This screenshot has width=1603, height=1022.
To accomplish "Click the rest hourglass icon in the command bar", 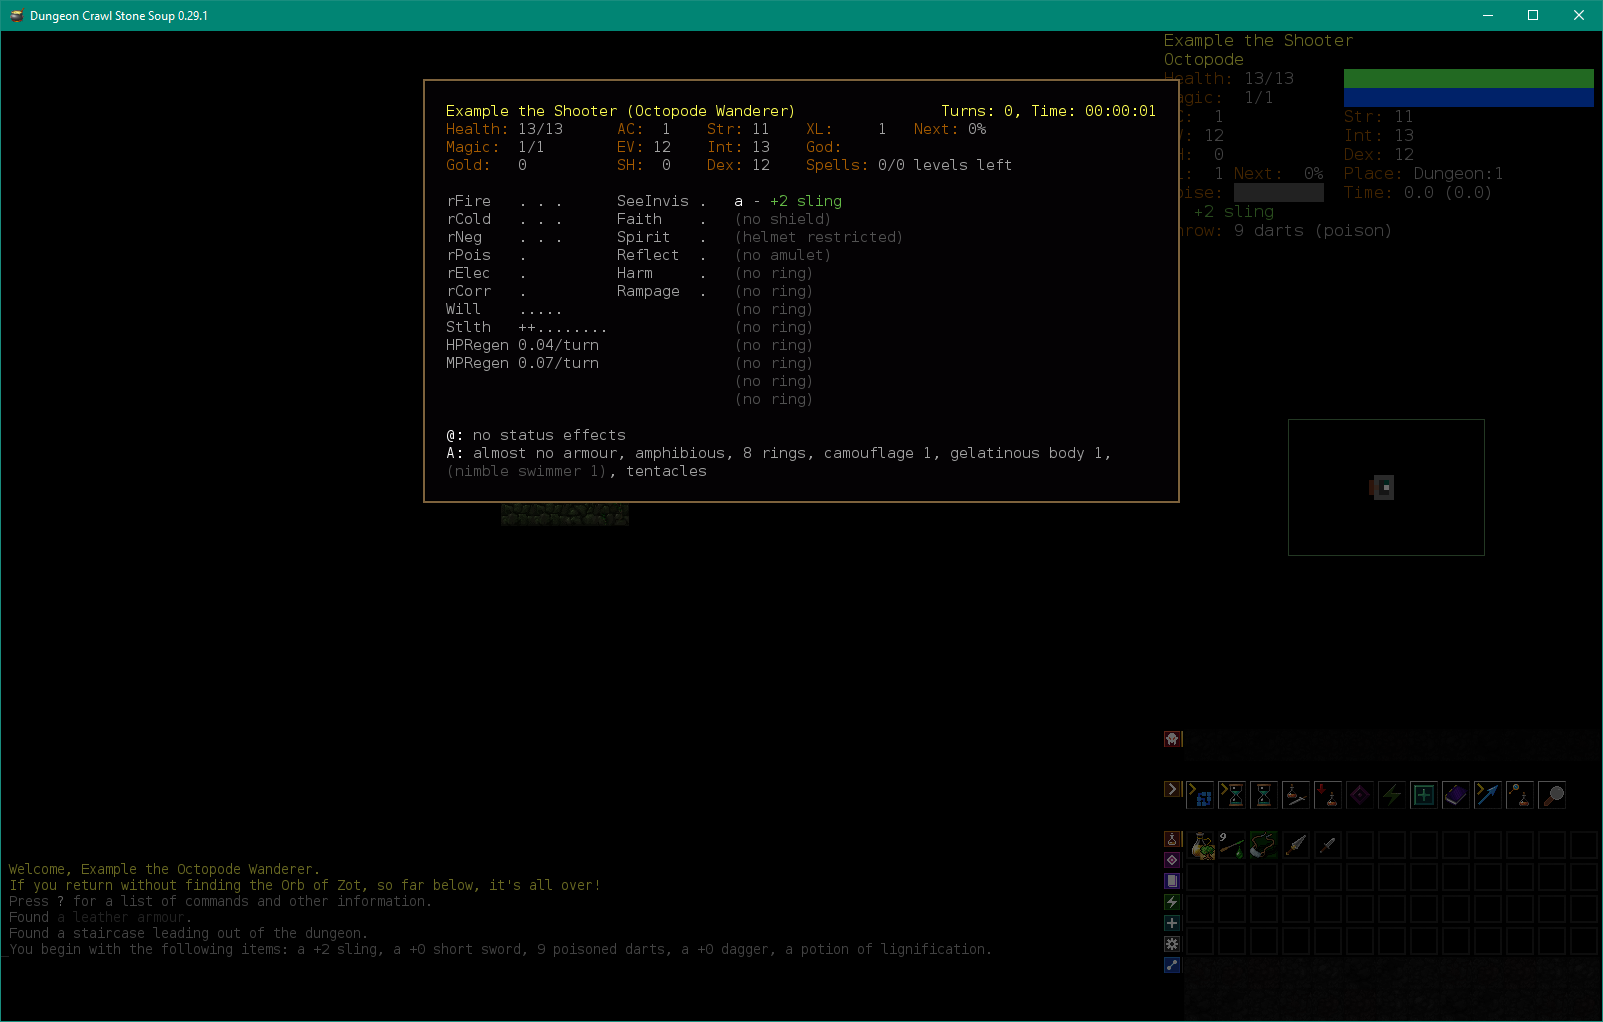I will tap(1233, 795).
